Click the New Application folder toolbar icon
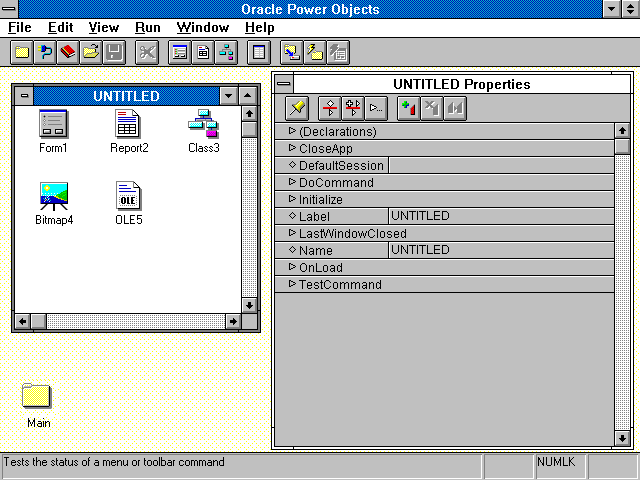This screenshot has width=640, height=480. [x=21, y=52]
